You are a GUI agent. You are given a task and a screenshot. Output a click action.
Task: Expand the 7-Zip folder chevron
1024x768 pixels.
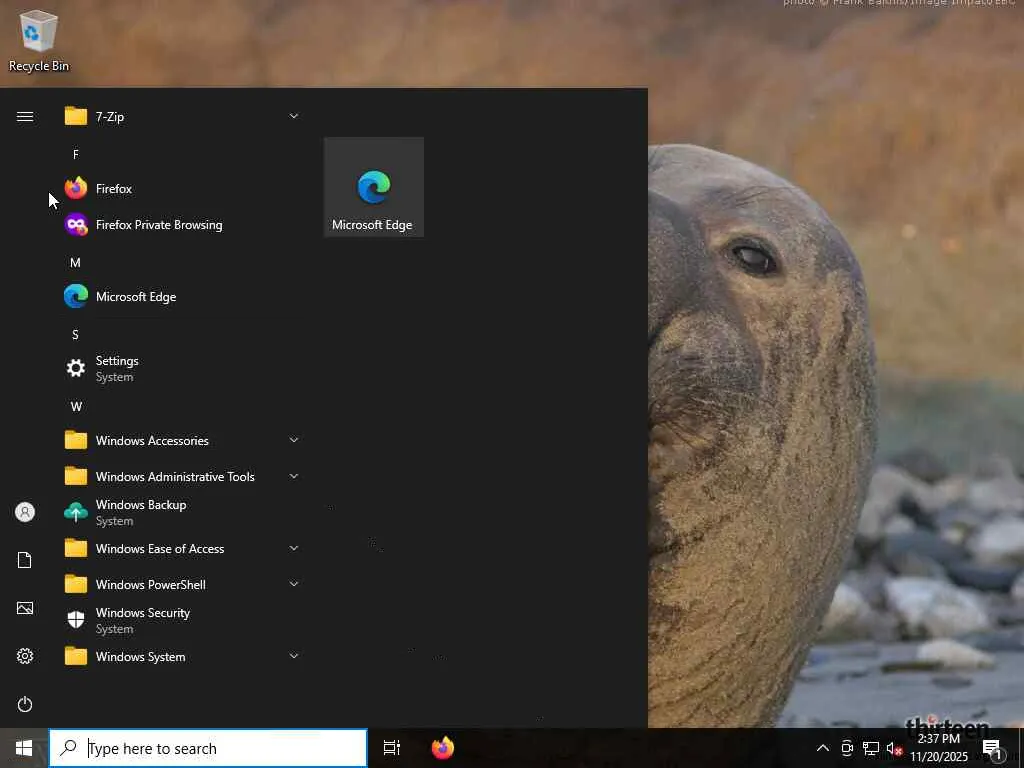point(294,116)
